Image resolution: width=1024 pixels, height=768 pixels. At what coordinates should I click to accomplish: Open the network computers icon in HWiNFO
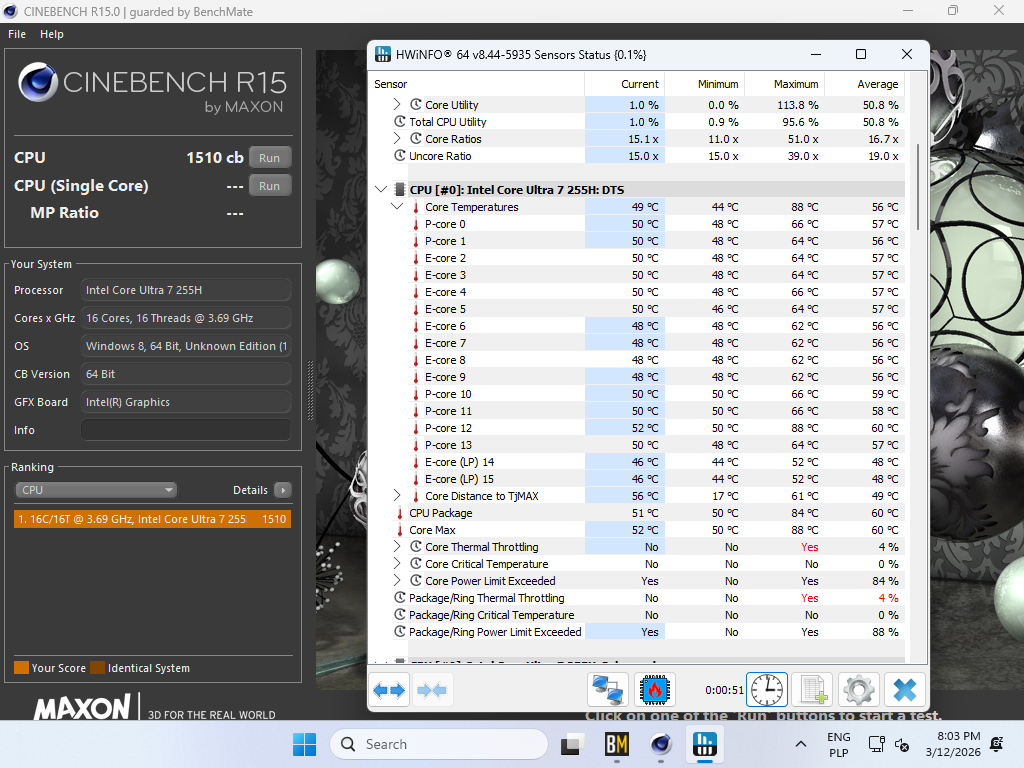[x=607, y=690]
